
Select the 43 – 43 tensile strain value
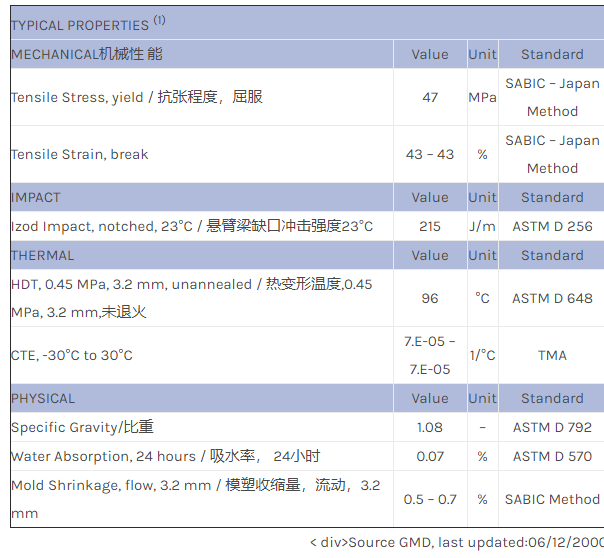(430, 154)
